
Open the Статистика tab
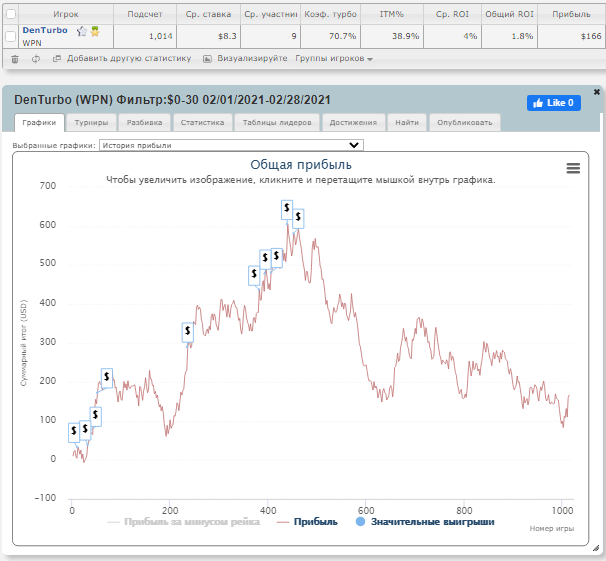click(203, 122)
